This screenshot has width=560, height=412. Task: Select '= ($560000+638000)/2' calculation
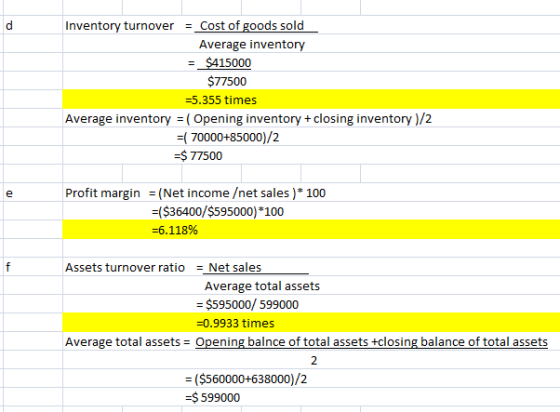246,379
